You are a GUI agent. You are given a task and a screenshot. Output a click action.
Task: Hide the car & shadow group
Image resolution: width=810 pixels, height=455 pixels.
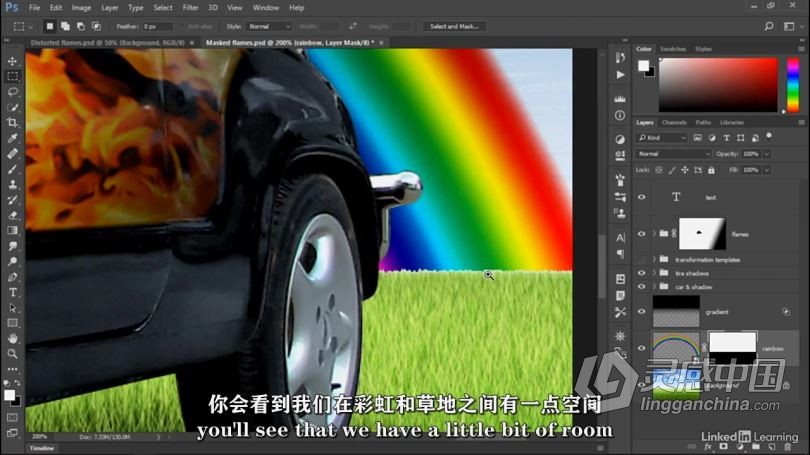642,287
